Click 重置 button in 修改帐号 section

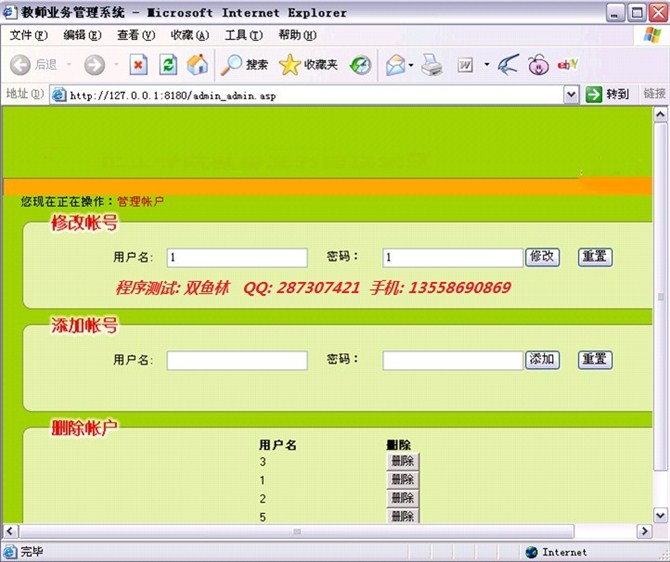tap(595, 257)
